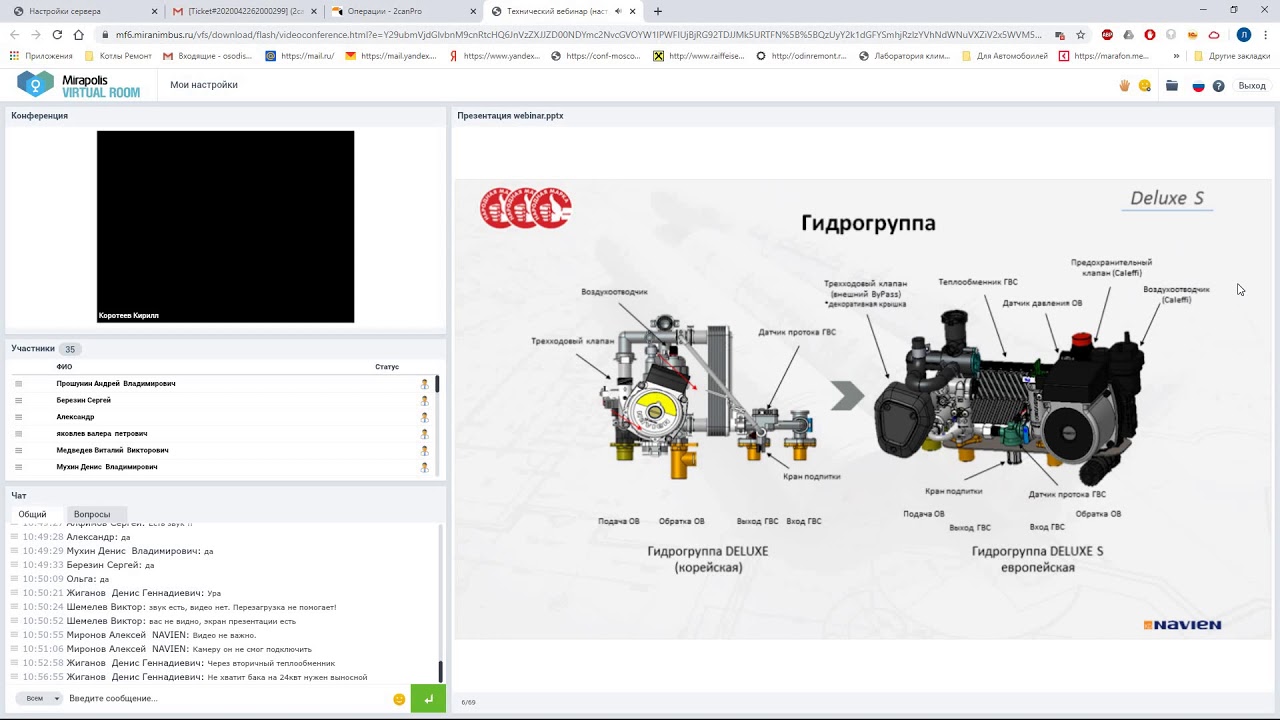Open the AdBlock Plus extension icon

pyautogui.click(x=1108, y=35)
